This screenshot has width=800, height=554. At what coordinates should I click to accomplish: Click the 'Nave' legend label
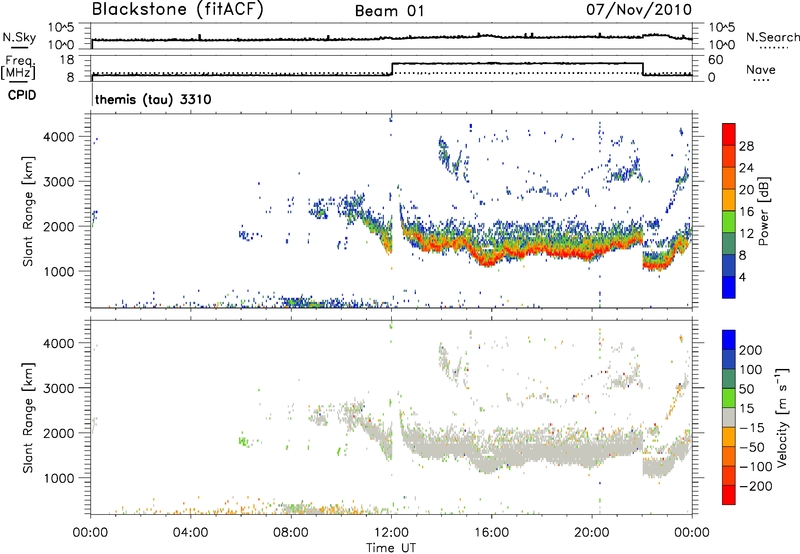coord(761,69)
